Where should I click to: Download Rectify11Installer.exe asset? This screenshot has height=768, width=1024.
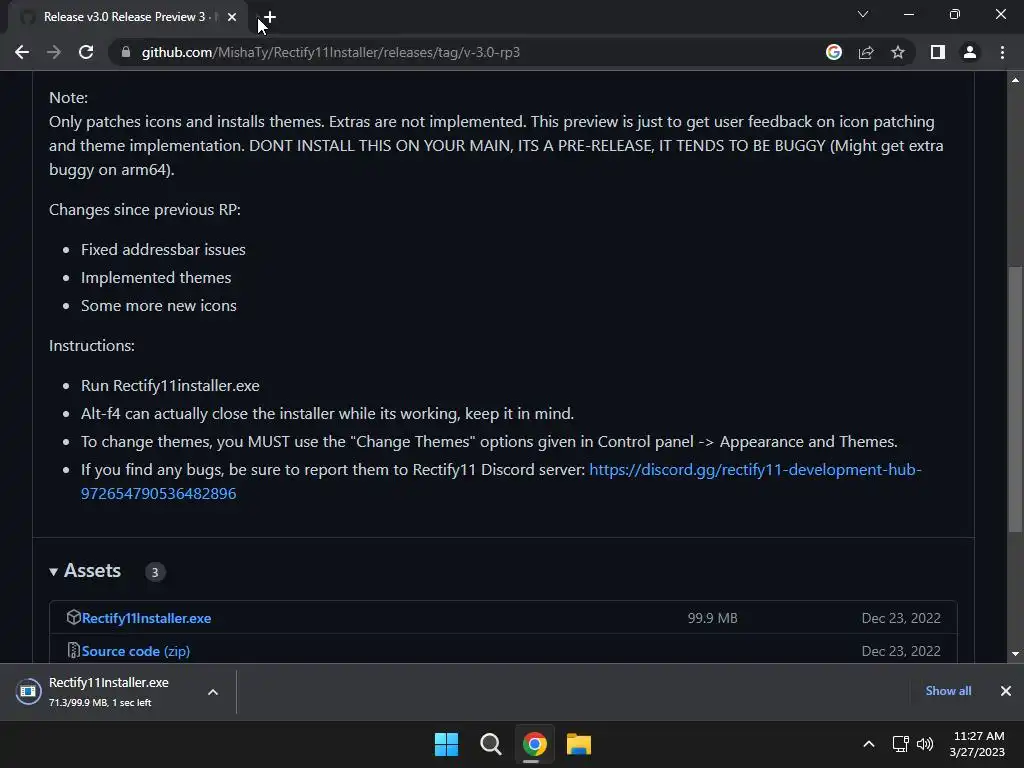tap(146, 618)
